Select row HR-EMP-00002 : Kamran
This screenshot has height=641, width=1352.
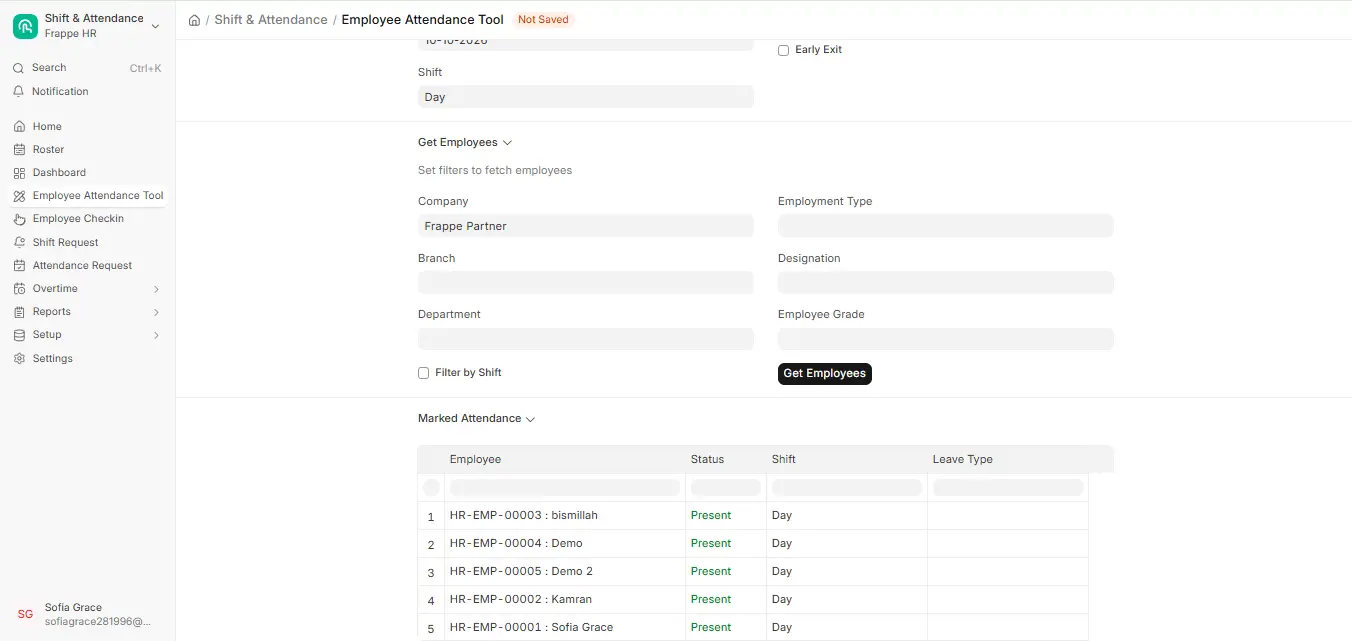(753, 600)
